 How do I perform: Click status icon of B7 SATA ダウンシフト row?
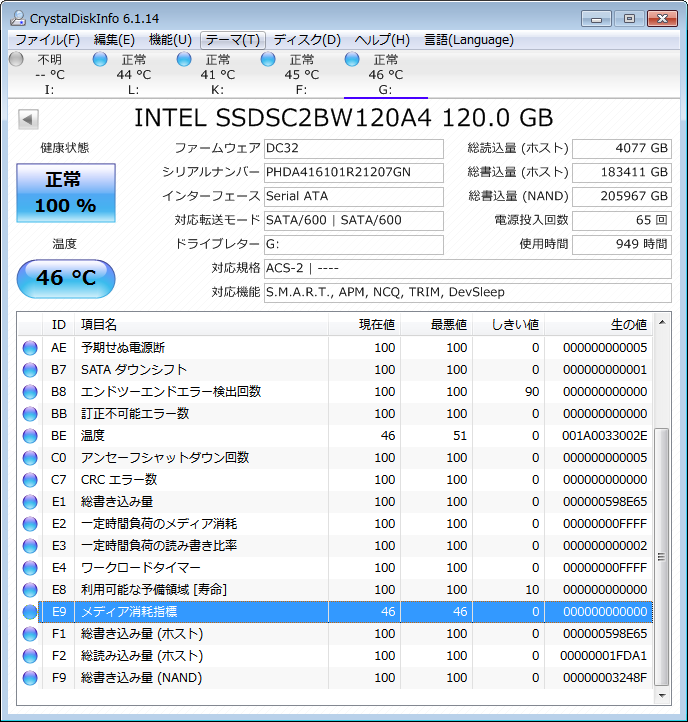[30, 370]
